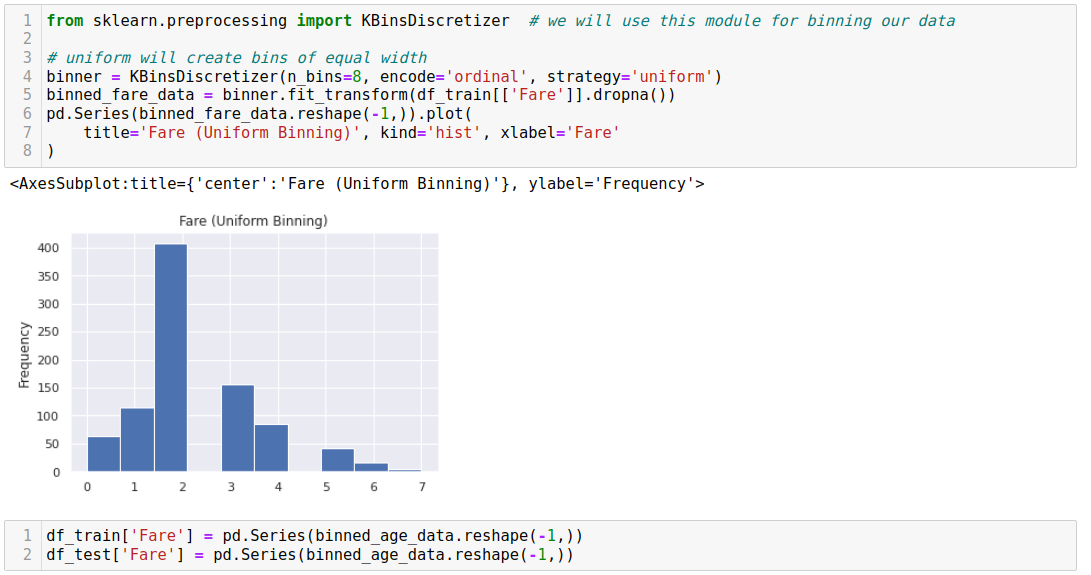Click the title='Fare (Uniform Binning)' argument line
This screenshot has height=575, width=1091.
tap(351, 133)
